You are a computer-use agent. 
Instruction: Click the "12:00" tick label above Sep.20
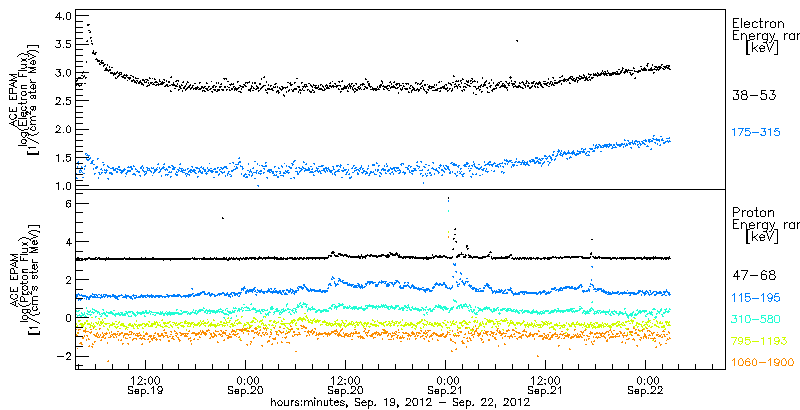coord(345,380)
